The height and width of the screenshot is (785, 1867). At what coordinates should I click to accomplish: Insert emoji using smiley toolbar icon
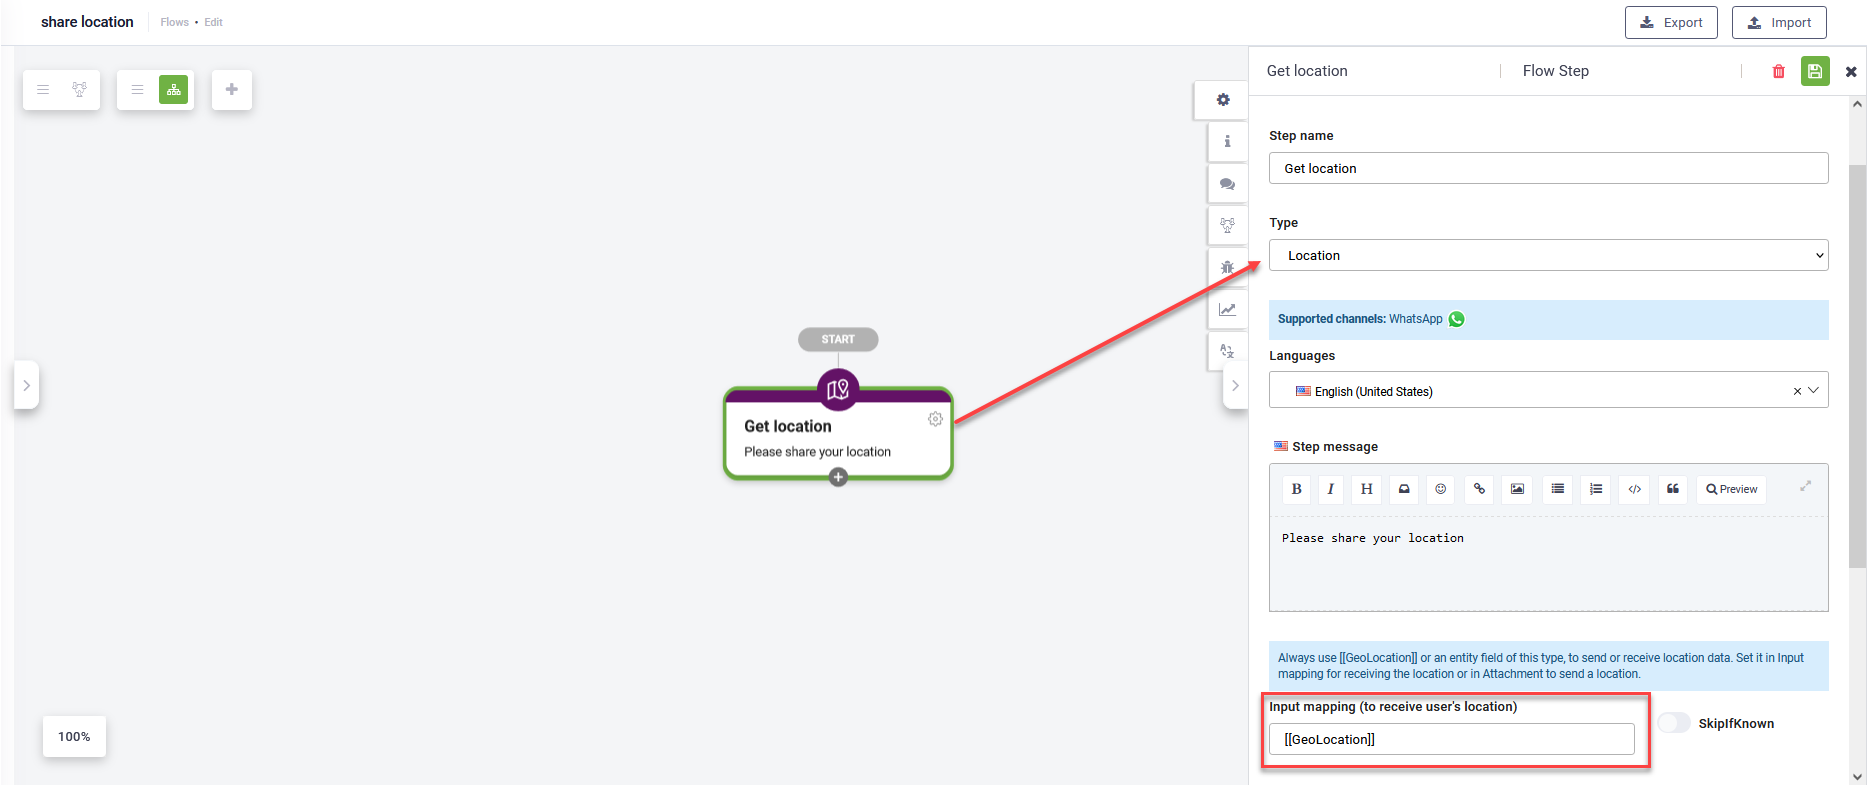click(1440, 489)
